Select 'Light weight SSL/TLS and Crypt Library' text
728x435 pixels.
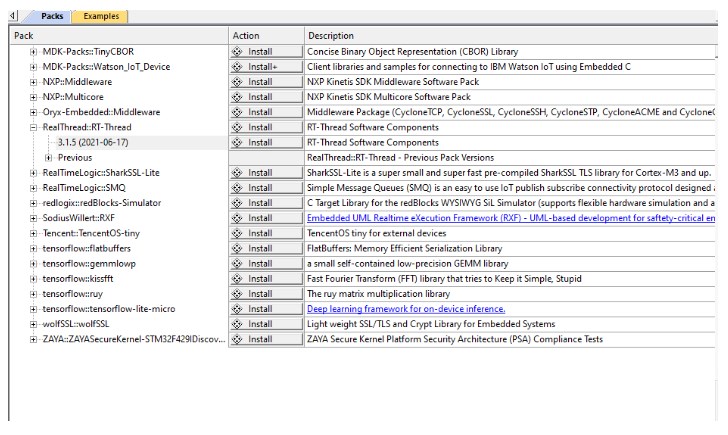pos(431,324)
